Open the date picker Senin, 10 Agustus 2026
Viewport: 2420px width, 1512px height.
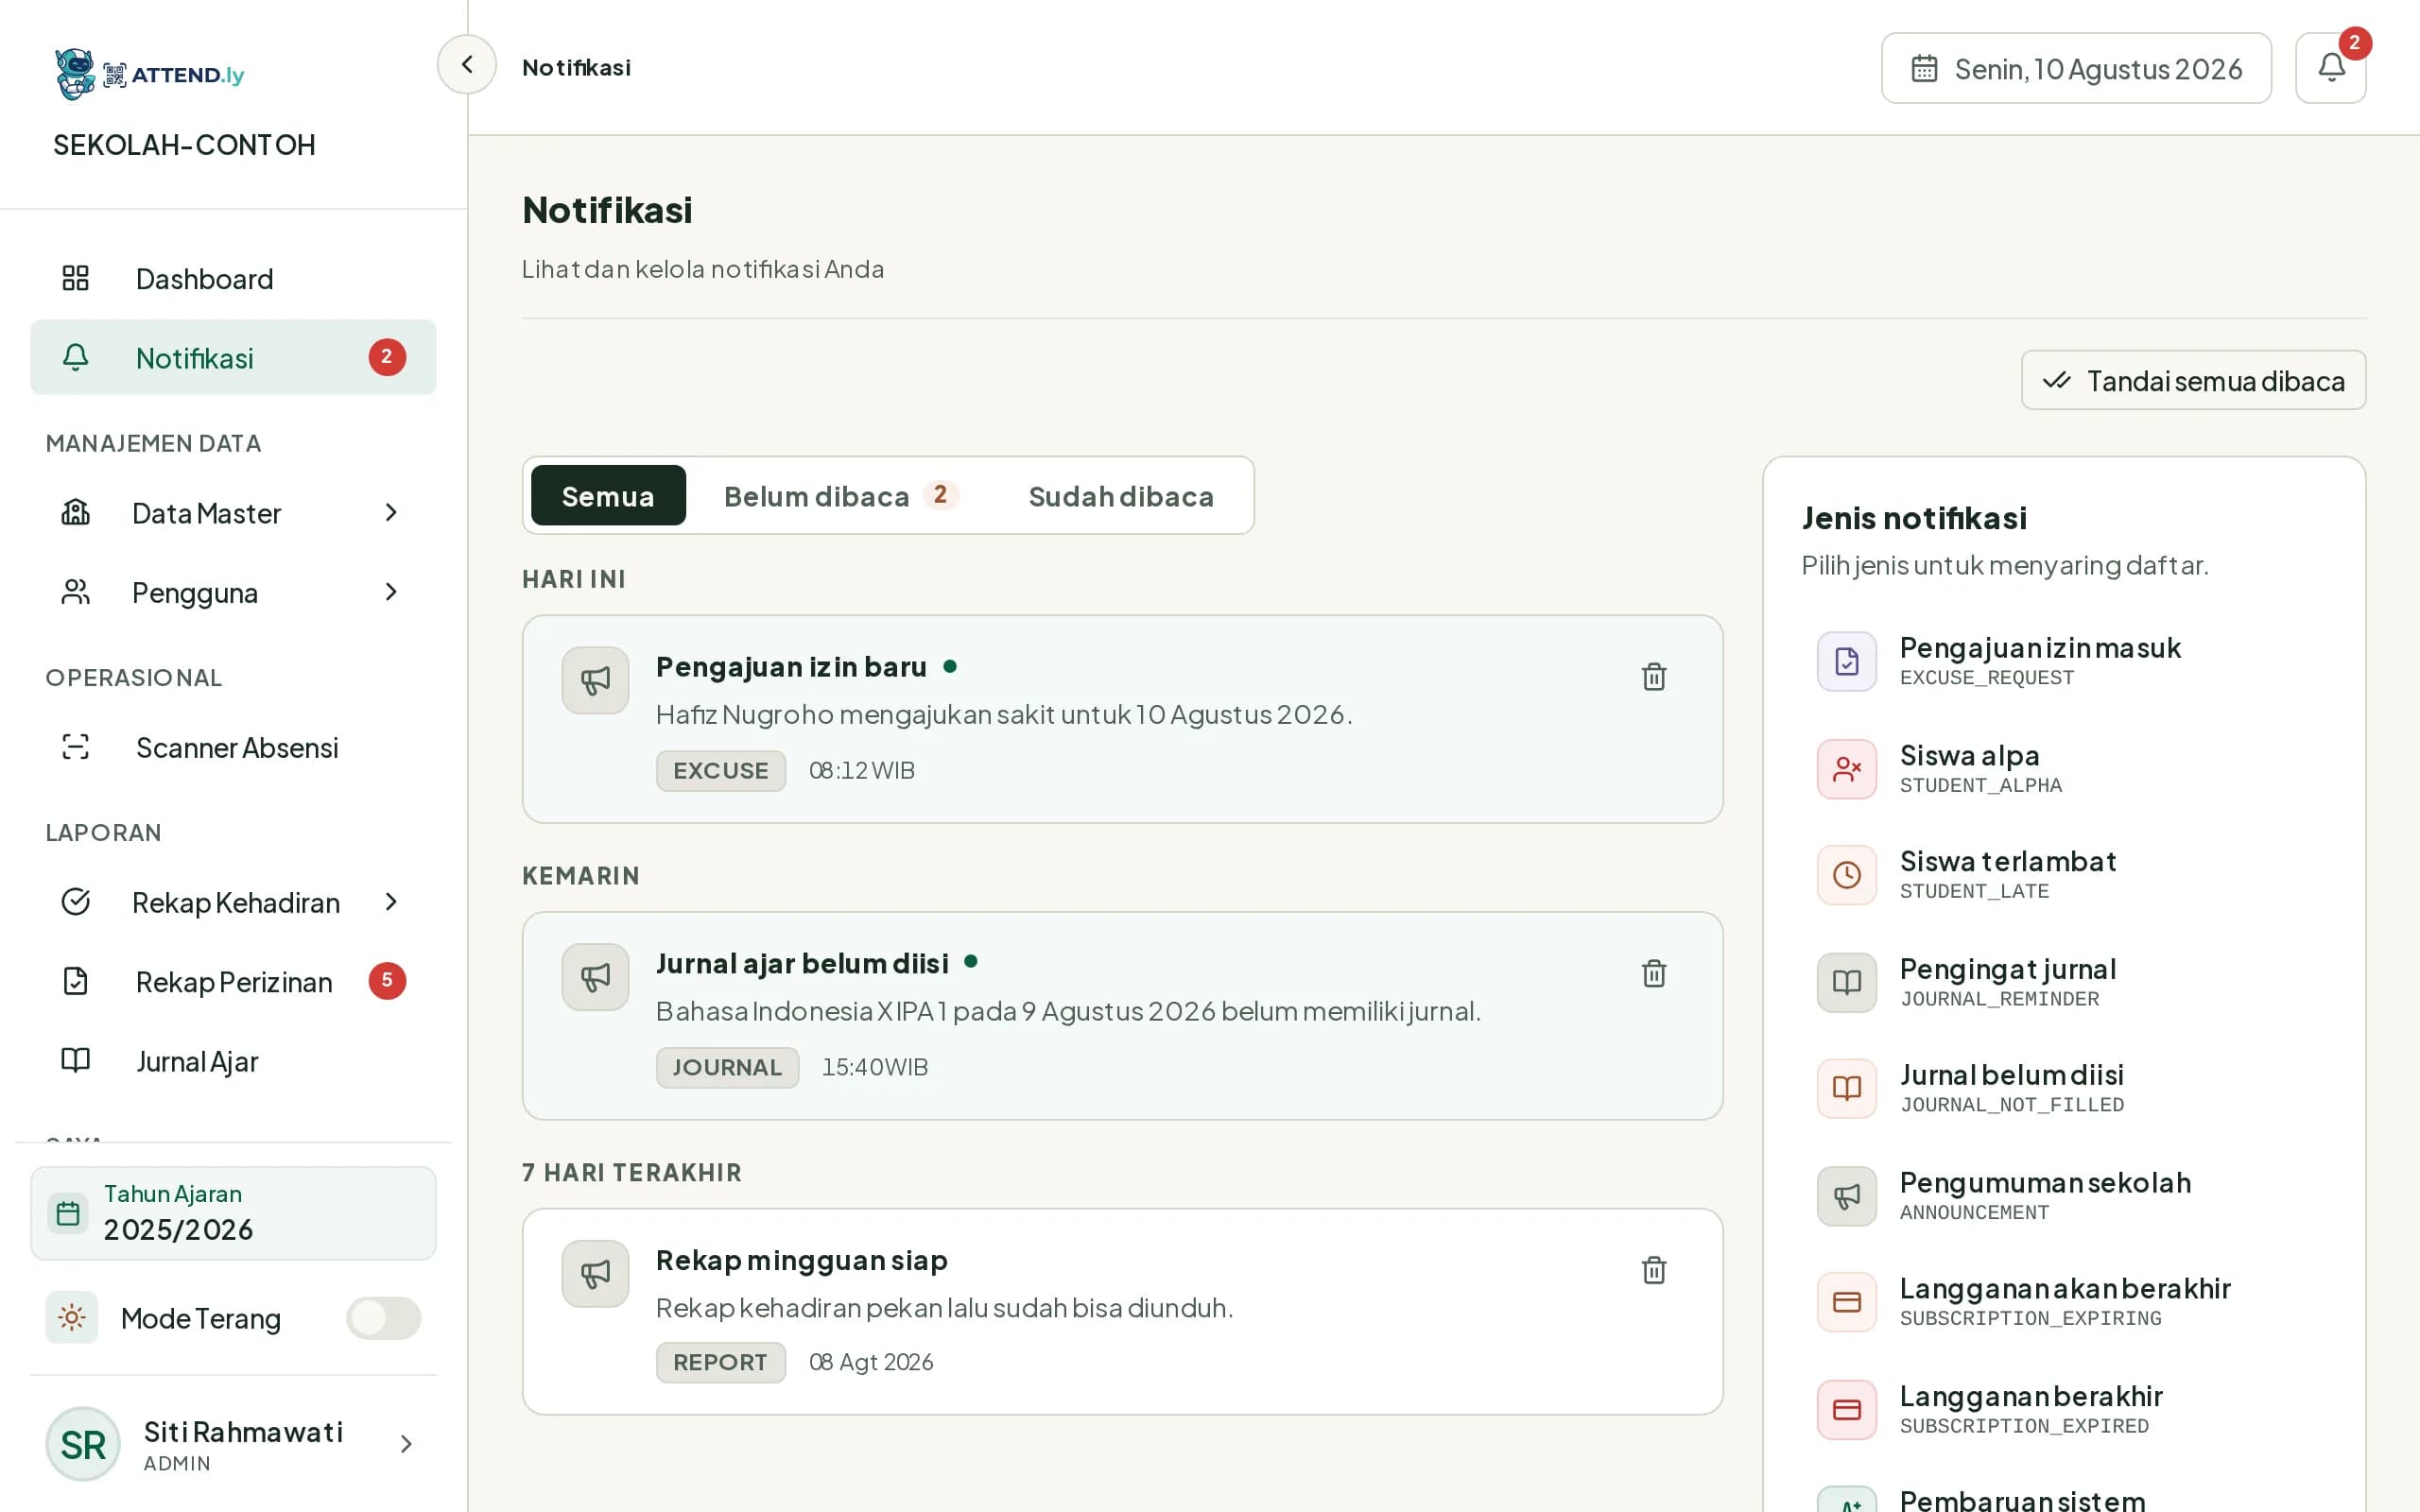(x=2076, y=68)
